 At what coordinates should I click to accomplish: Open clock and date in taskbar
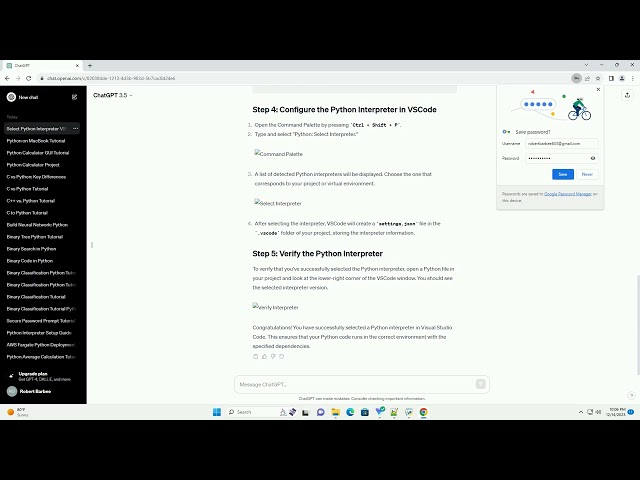[616, 412]
